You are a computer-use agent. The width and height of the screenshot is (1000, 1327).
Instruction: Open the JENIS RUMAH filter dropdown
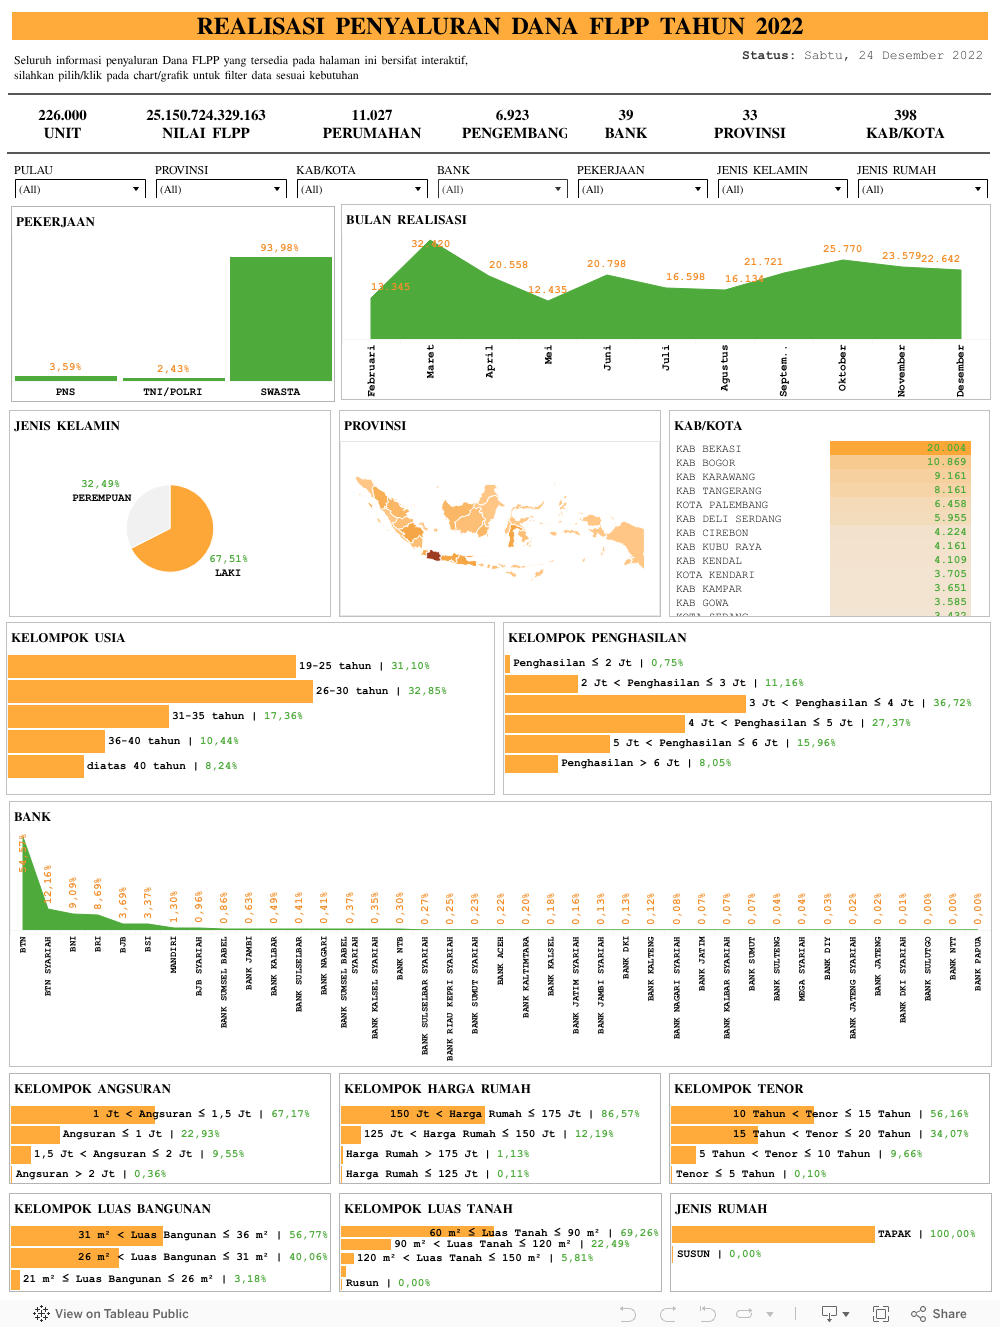[923, 189]
